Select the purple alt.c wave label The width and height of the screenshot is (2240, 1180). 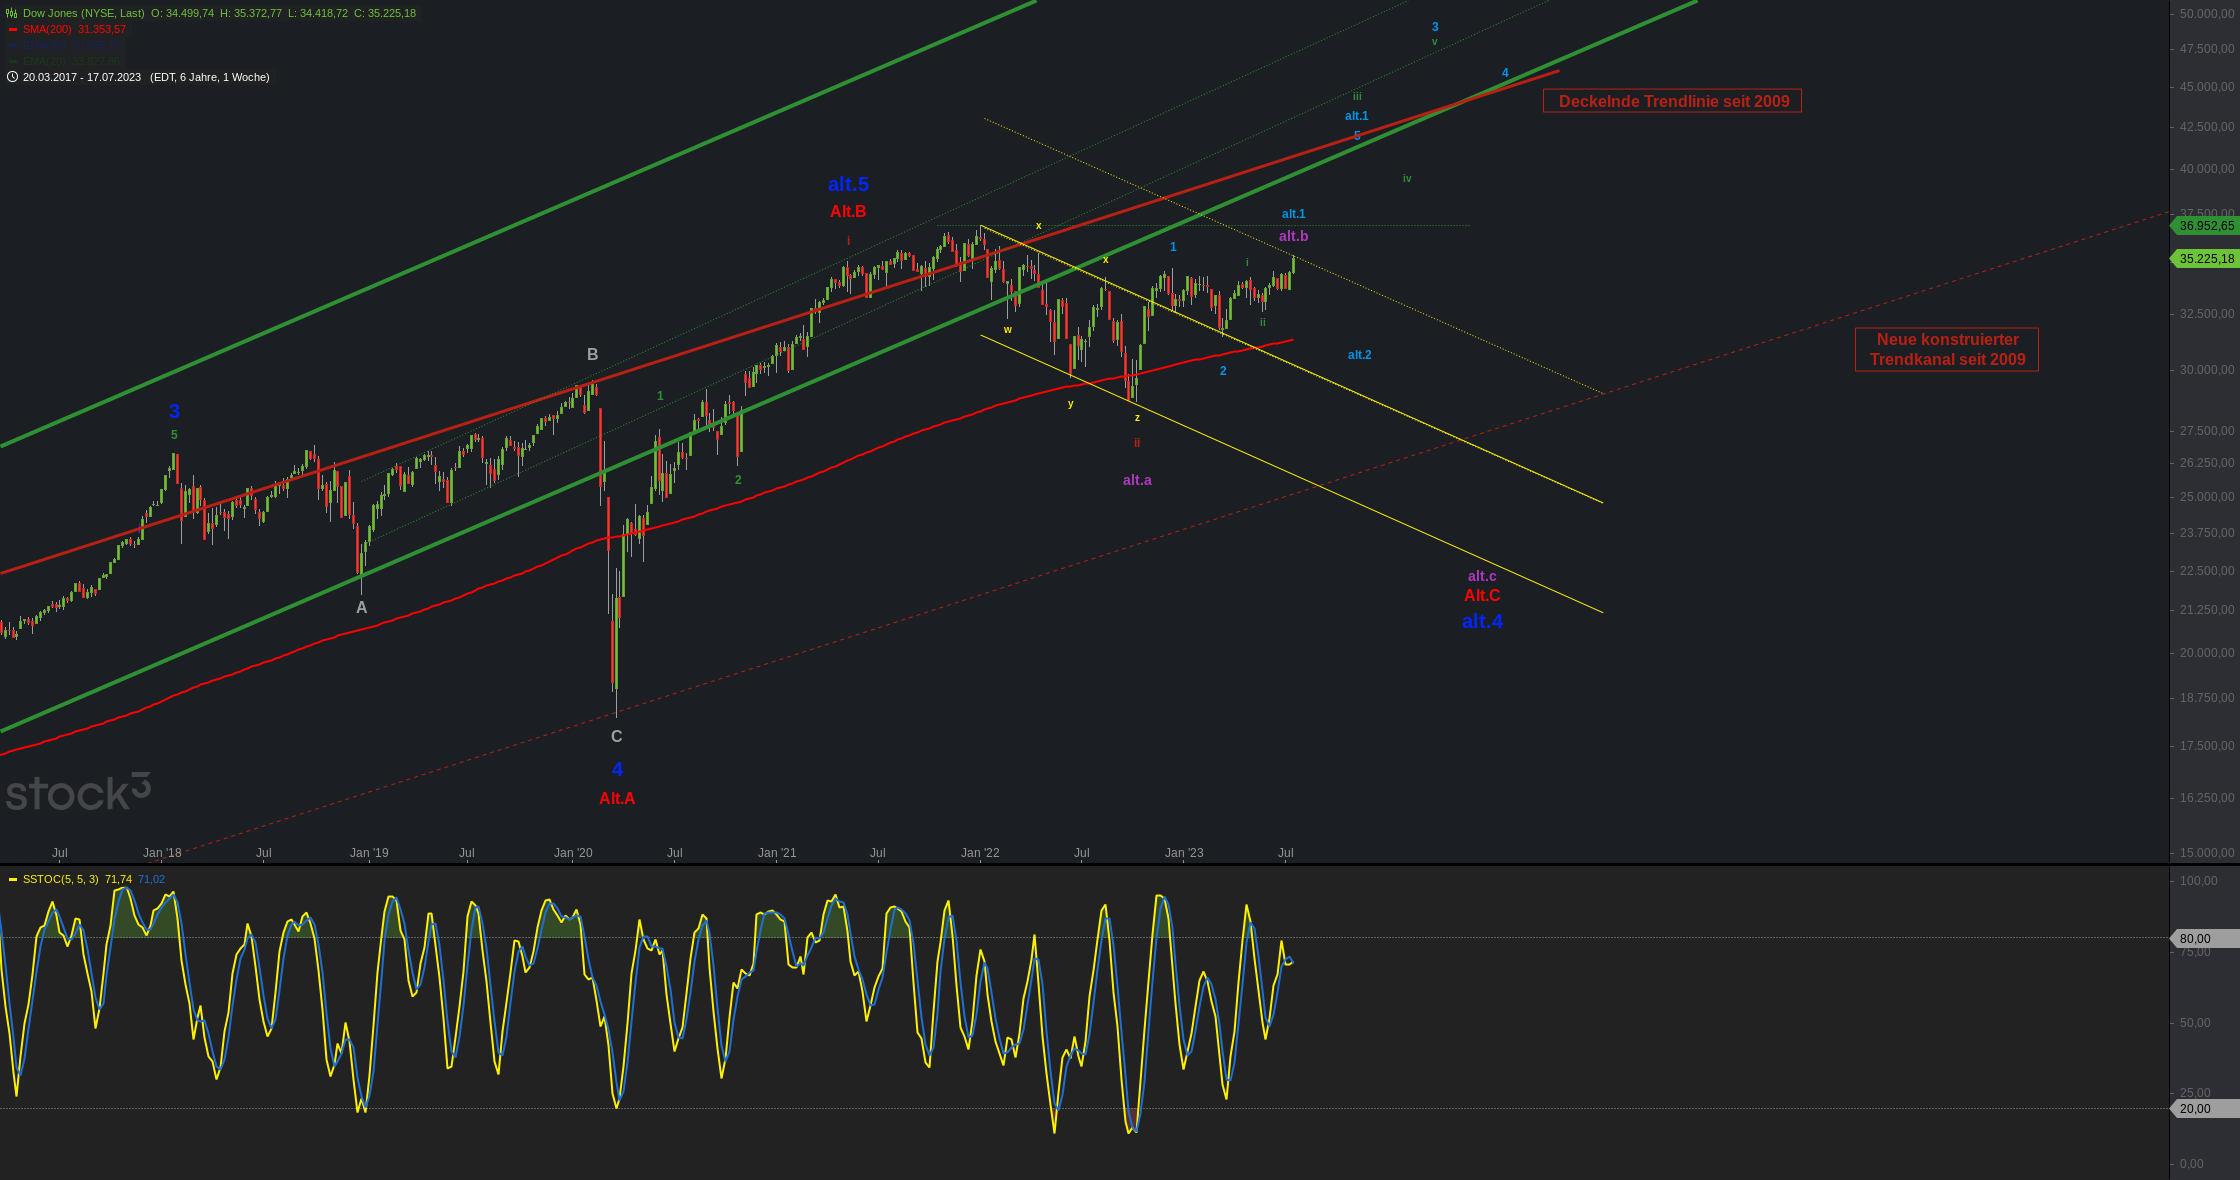pos(1482,576)
